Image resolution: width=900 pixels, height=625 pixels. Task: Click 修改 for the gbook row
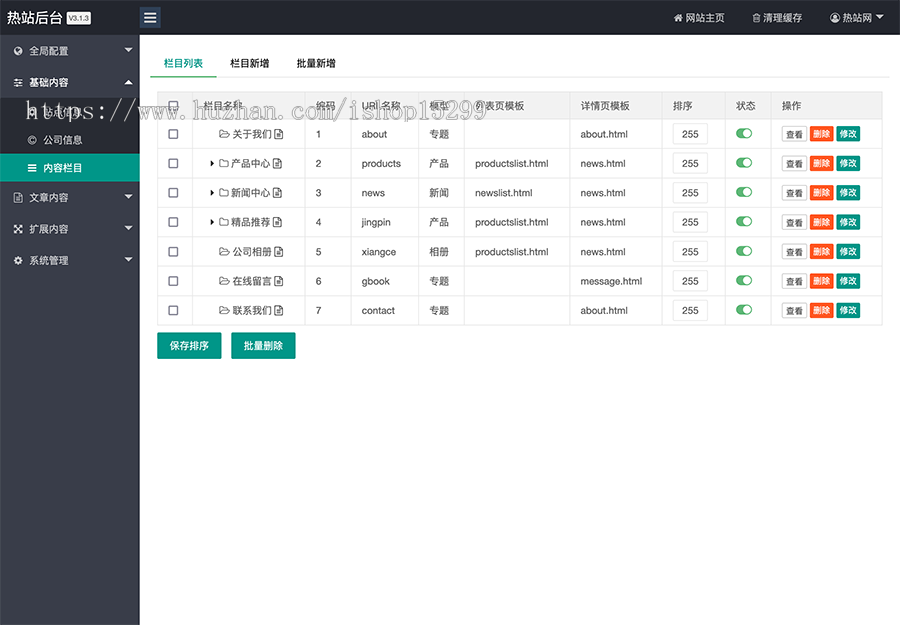(848, 281)
